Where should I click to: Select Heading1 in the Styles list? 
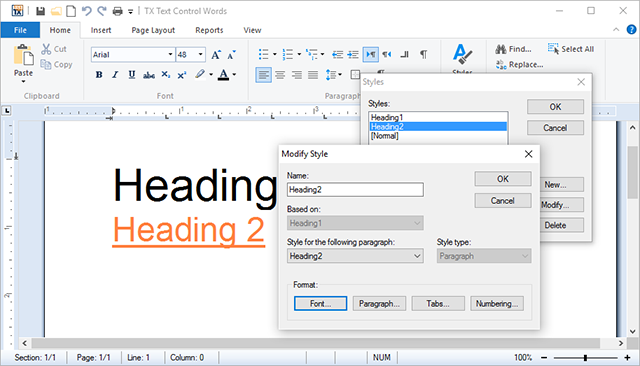(438, 118)
